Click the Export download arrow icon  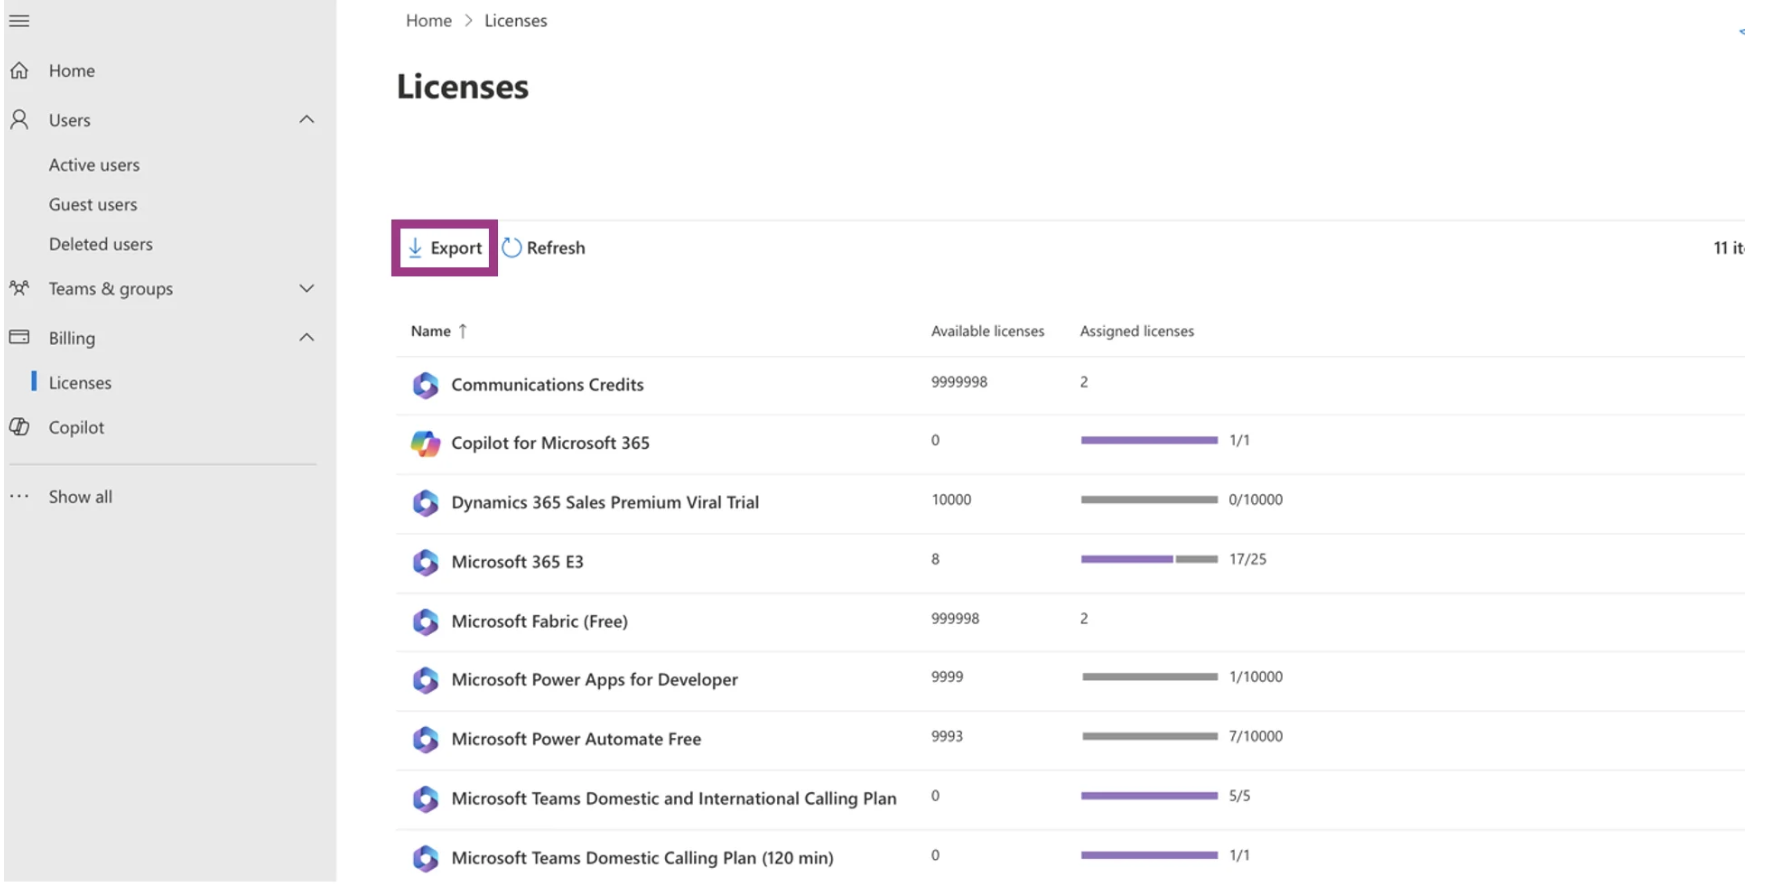pyautogui.click(x=415, y=247)
